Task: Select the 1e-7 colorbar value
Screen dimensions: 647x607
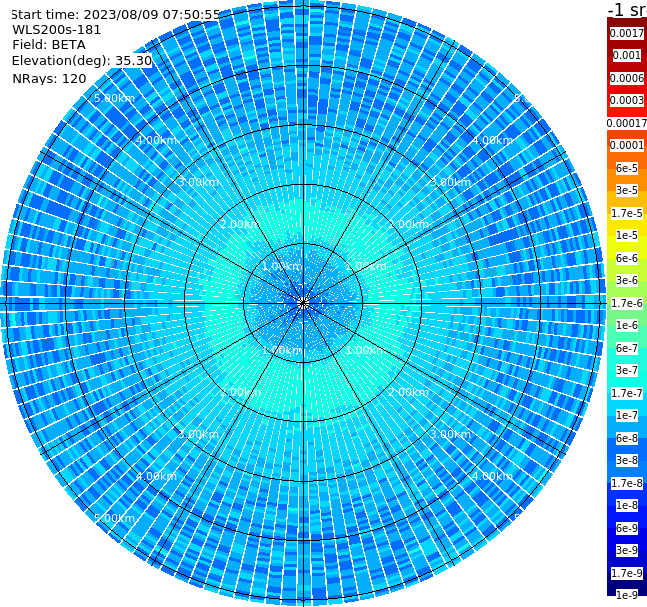Action: [627, 415]
